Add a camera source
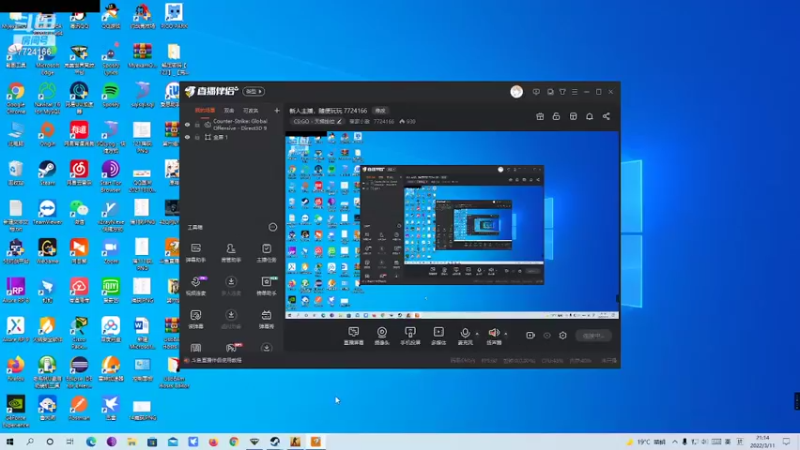Viewport: 800px width, 450px height. click(382, 336)
